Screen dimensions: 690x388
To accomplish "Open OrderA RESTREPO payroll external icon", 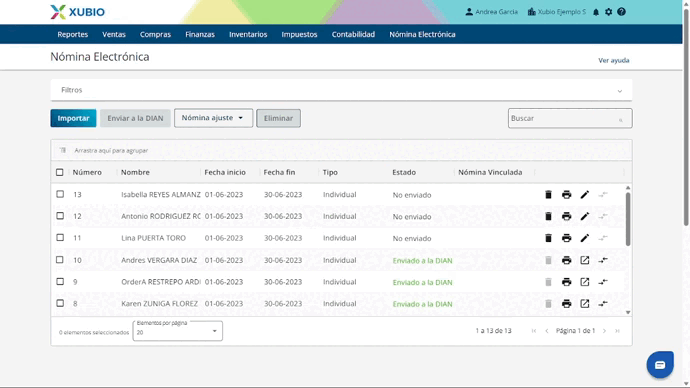I will 584,282.
